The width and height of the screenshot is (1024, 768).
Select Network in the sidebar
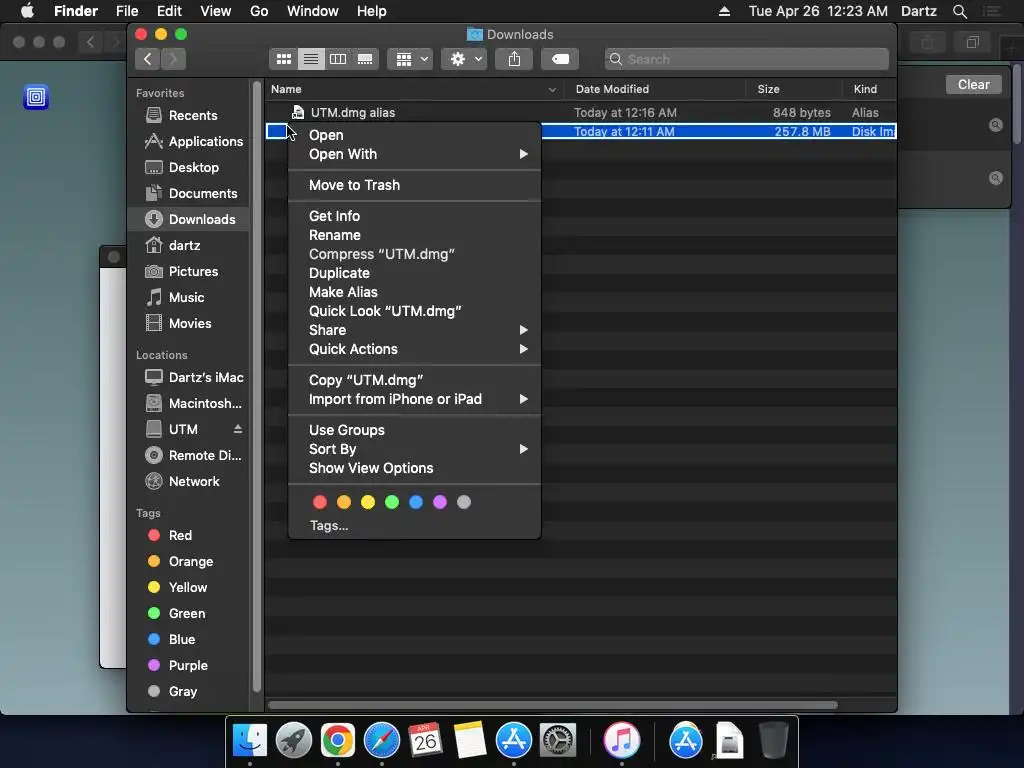coord(188,482)
